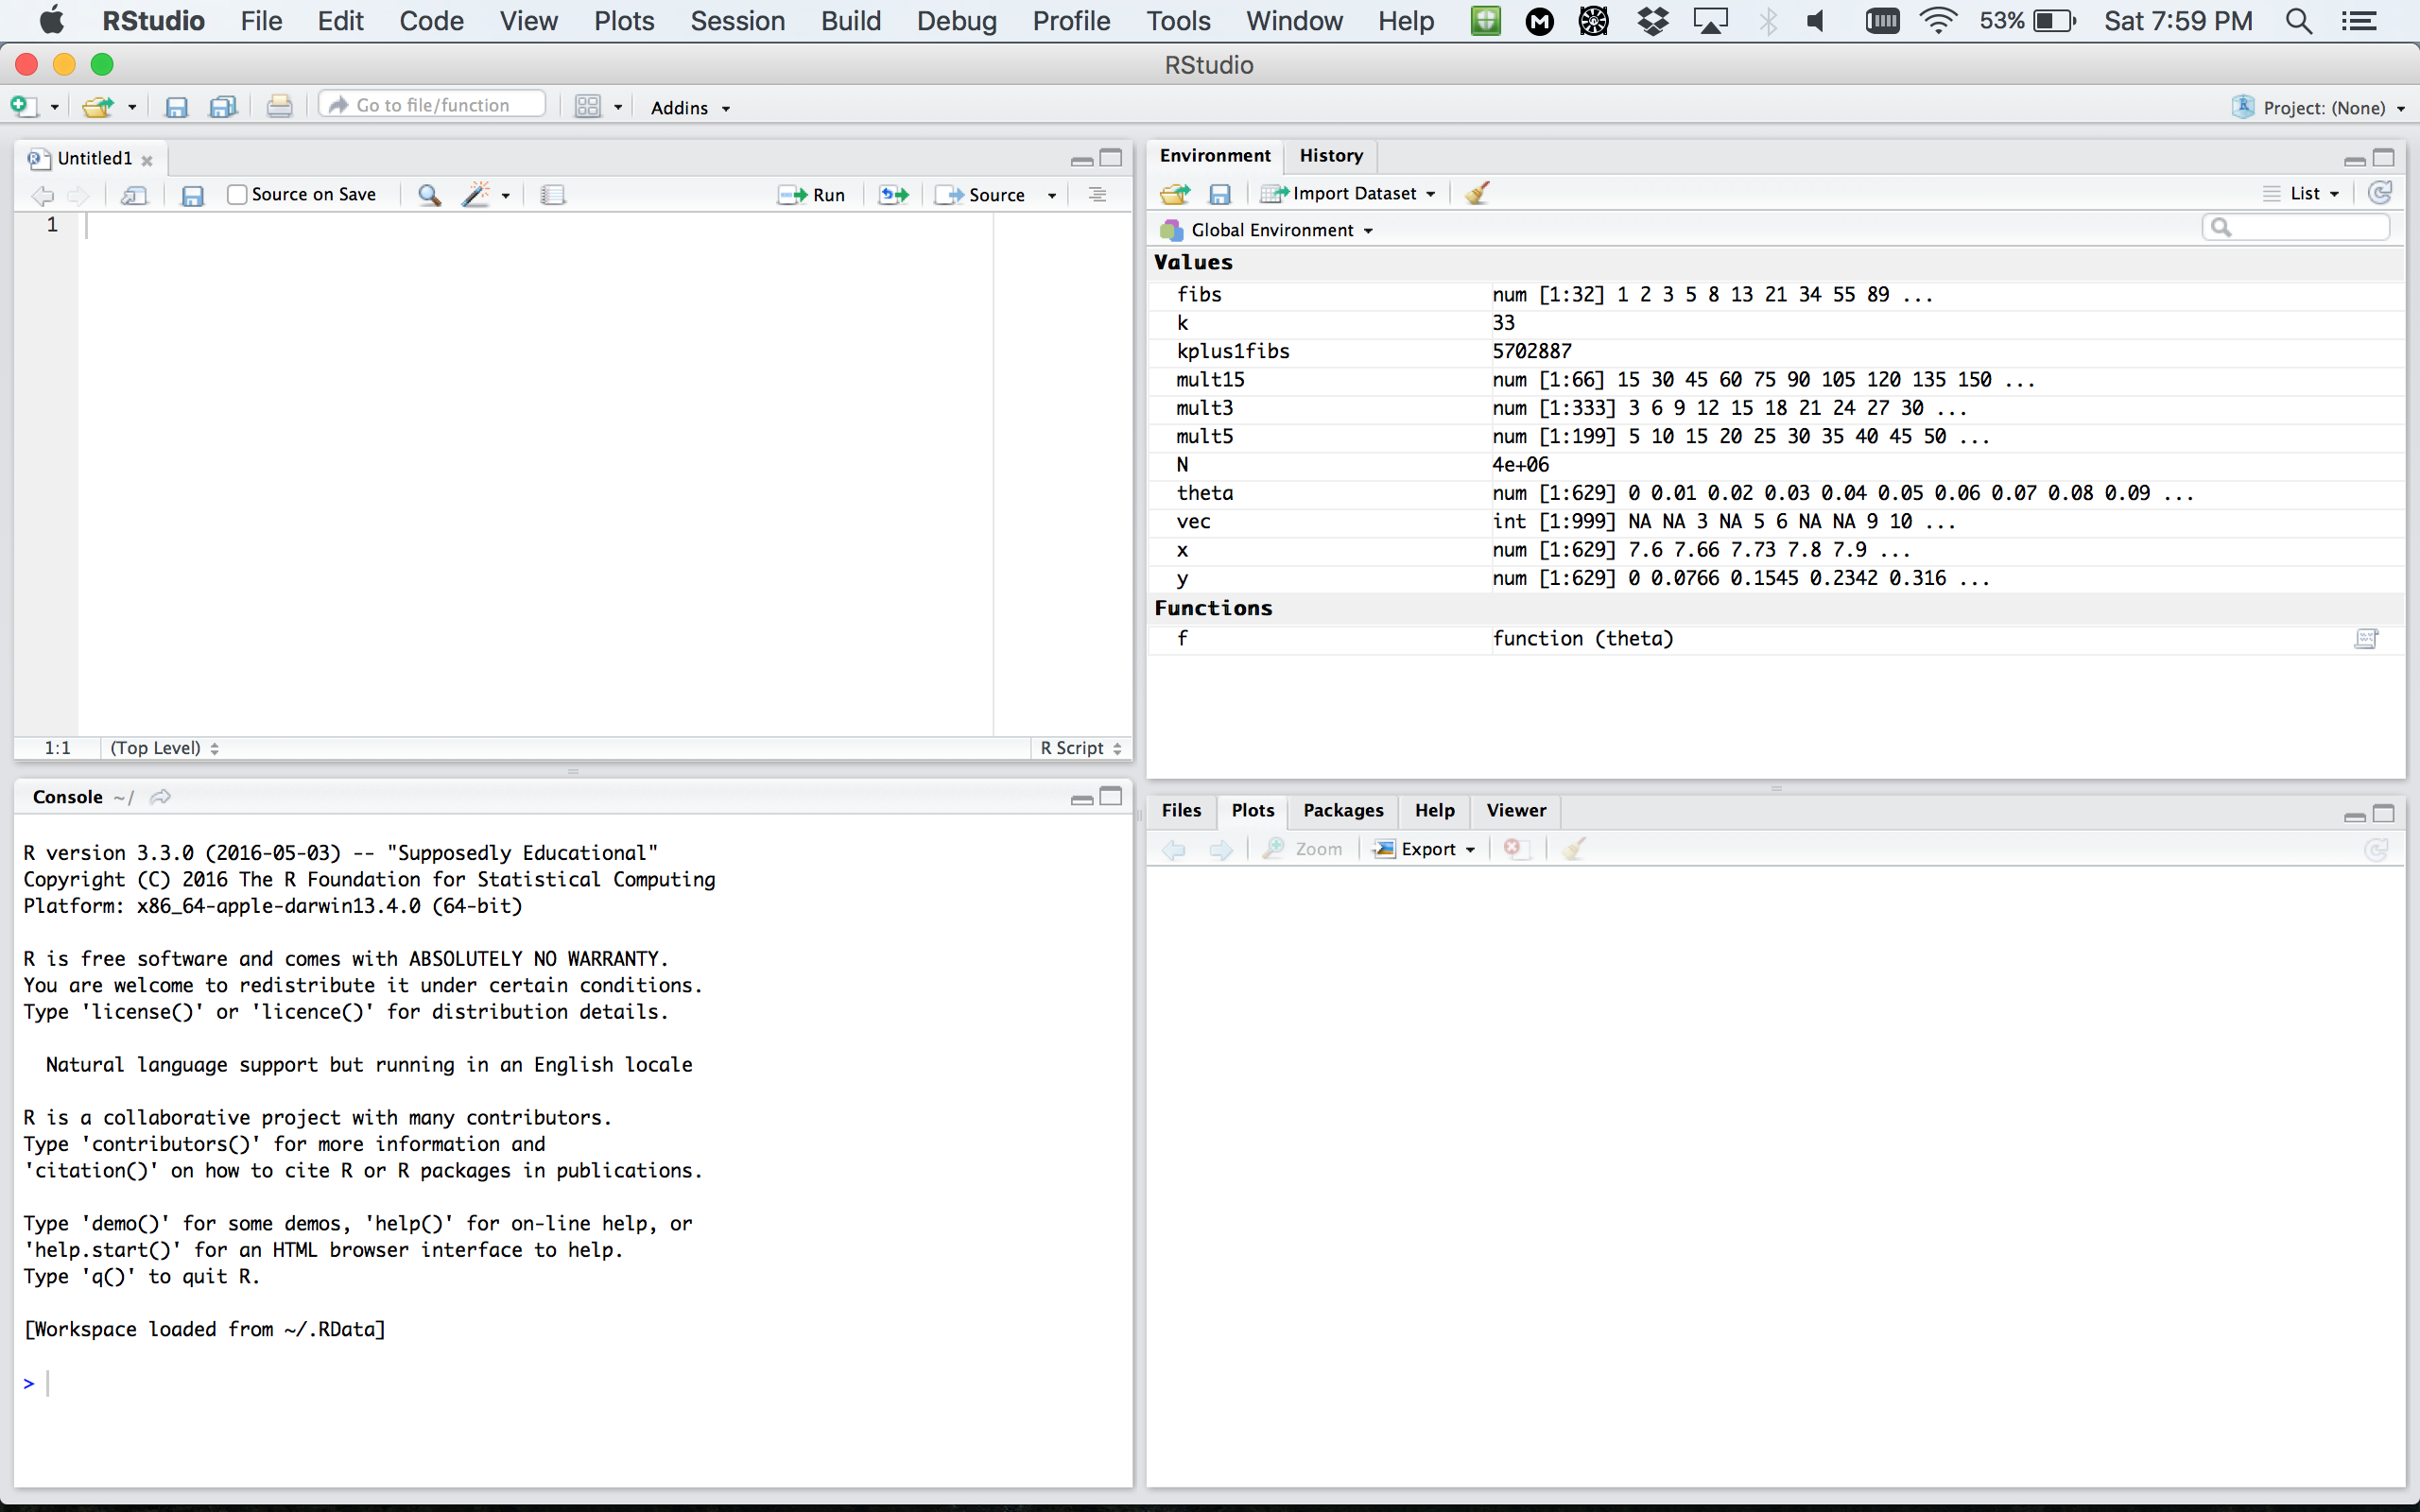Click the Re-run previous code icon
This screenshot has width=2420, height=1512.
[893, 195]
